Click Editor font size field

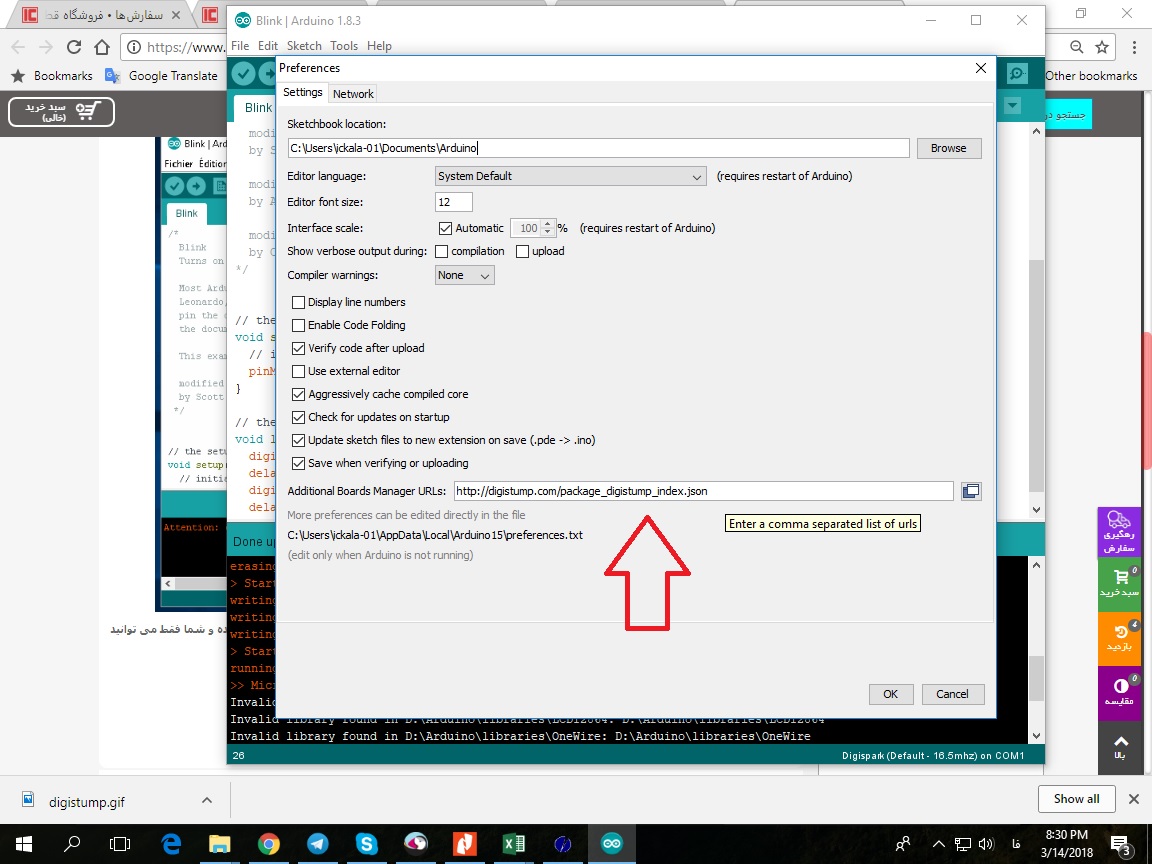pyautogui.click(x=453, y=202)
